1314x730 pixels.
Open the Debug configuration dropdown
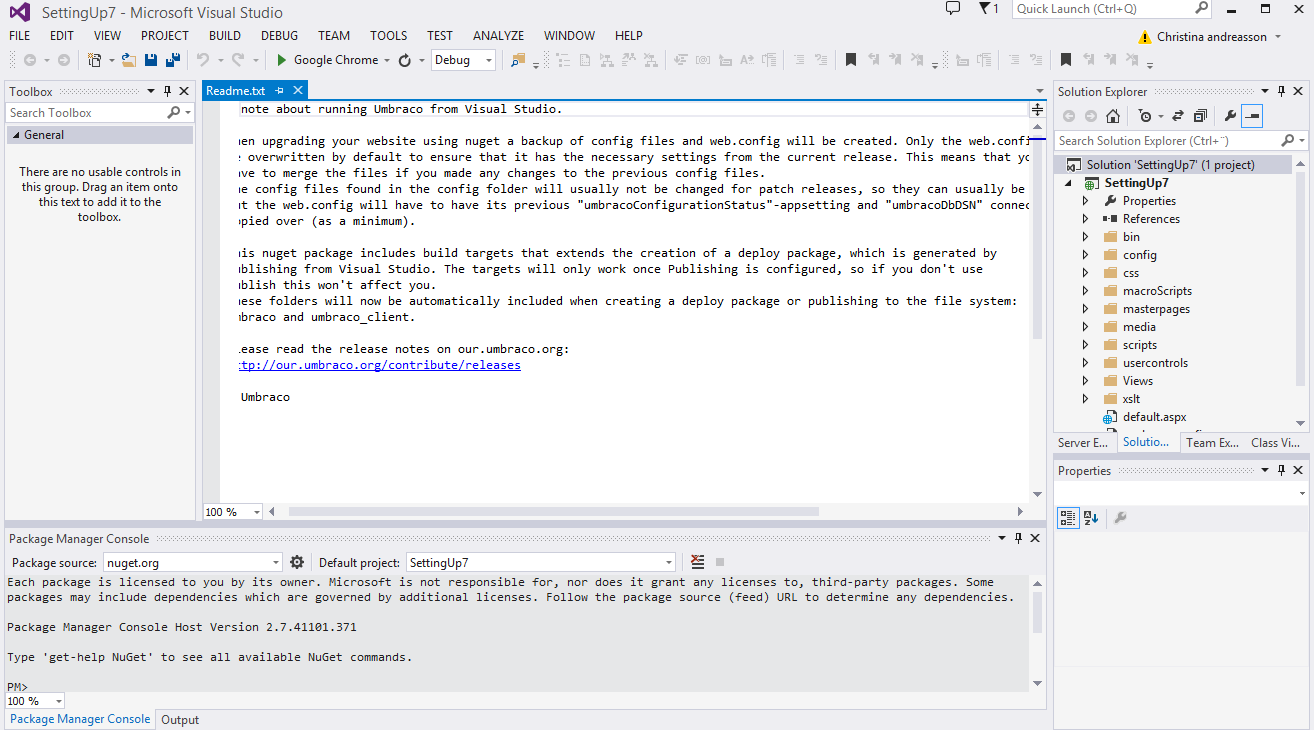click(489, 60)
